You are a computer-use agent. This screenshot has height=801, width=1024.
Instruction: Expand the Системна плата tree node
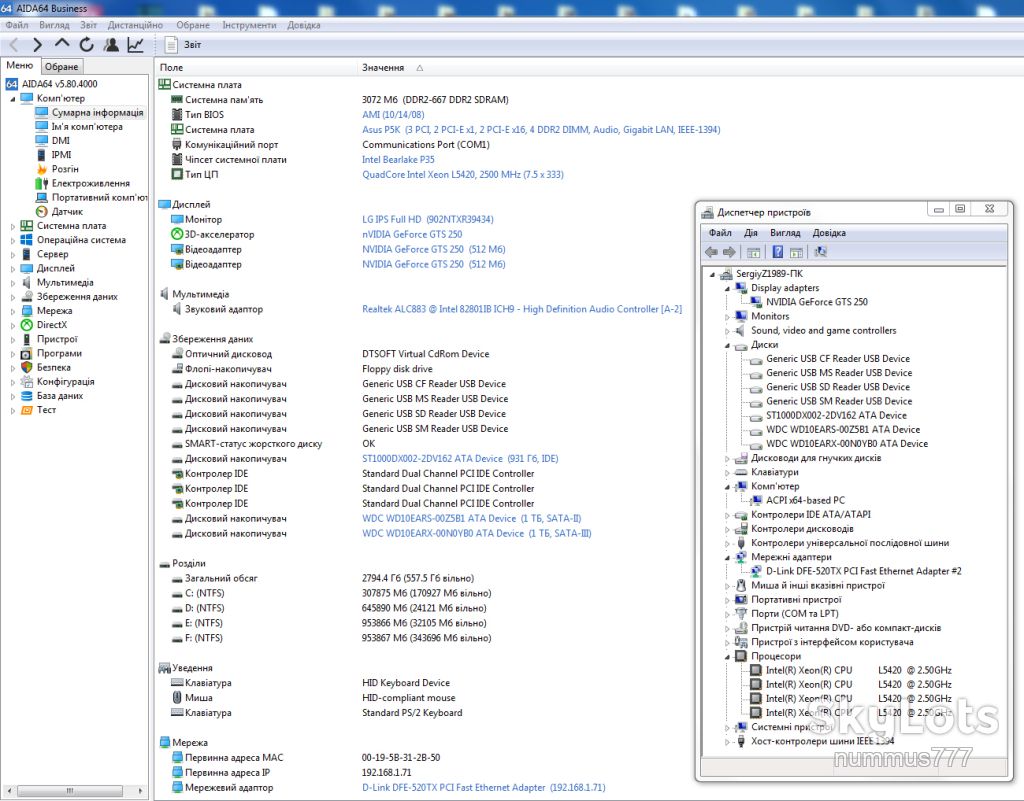point(12,226)
